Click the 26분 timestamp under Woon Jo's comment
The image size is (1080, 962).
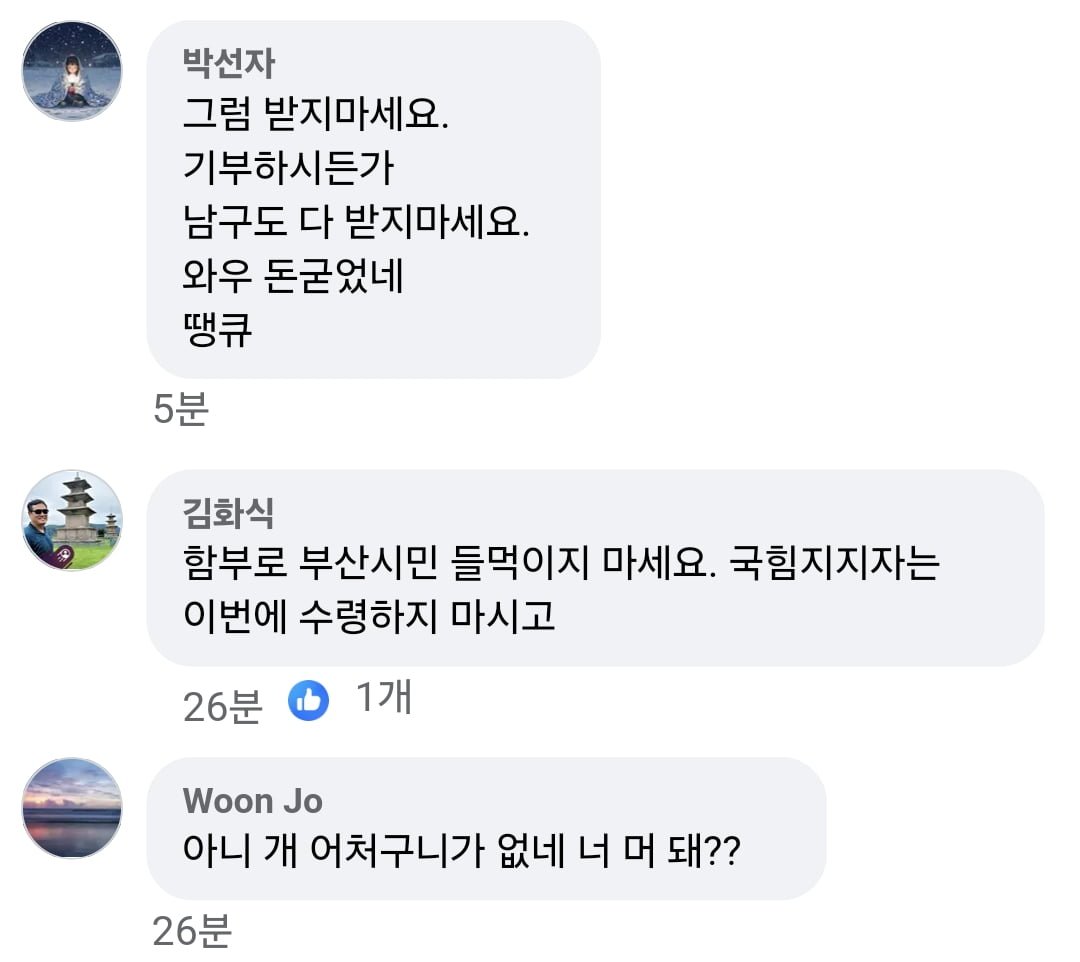pos(192,931)
